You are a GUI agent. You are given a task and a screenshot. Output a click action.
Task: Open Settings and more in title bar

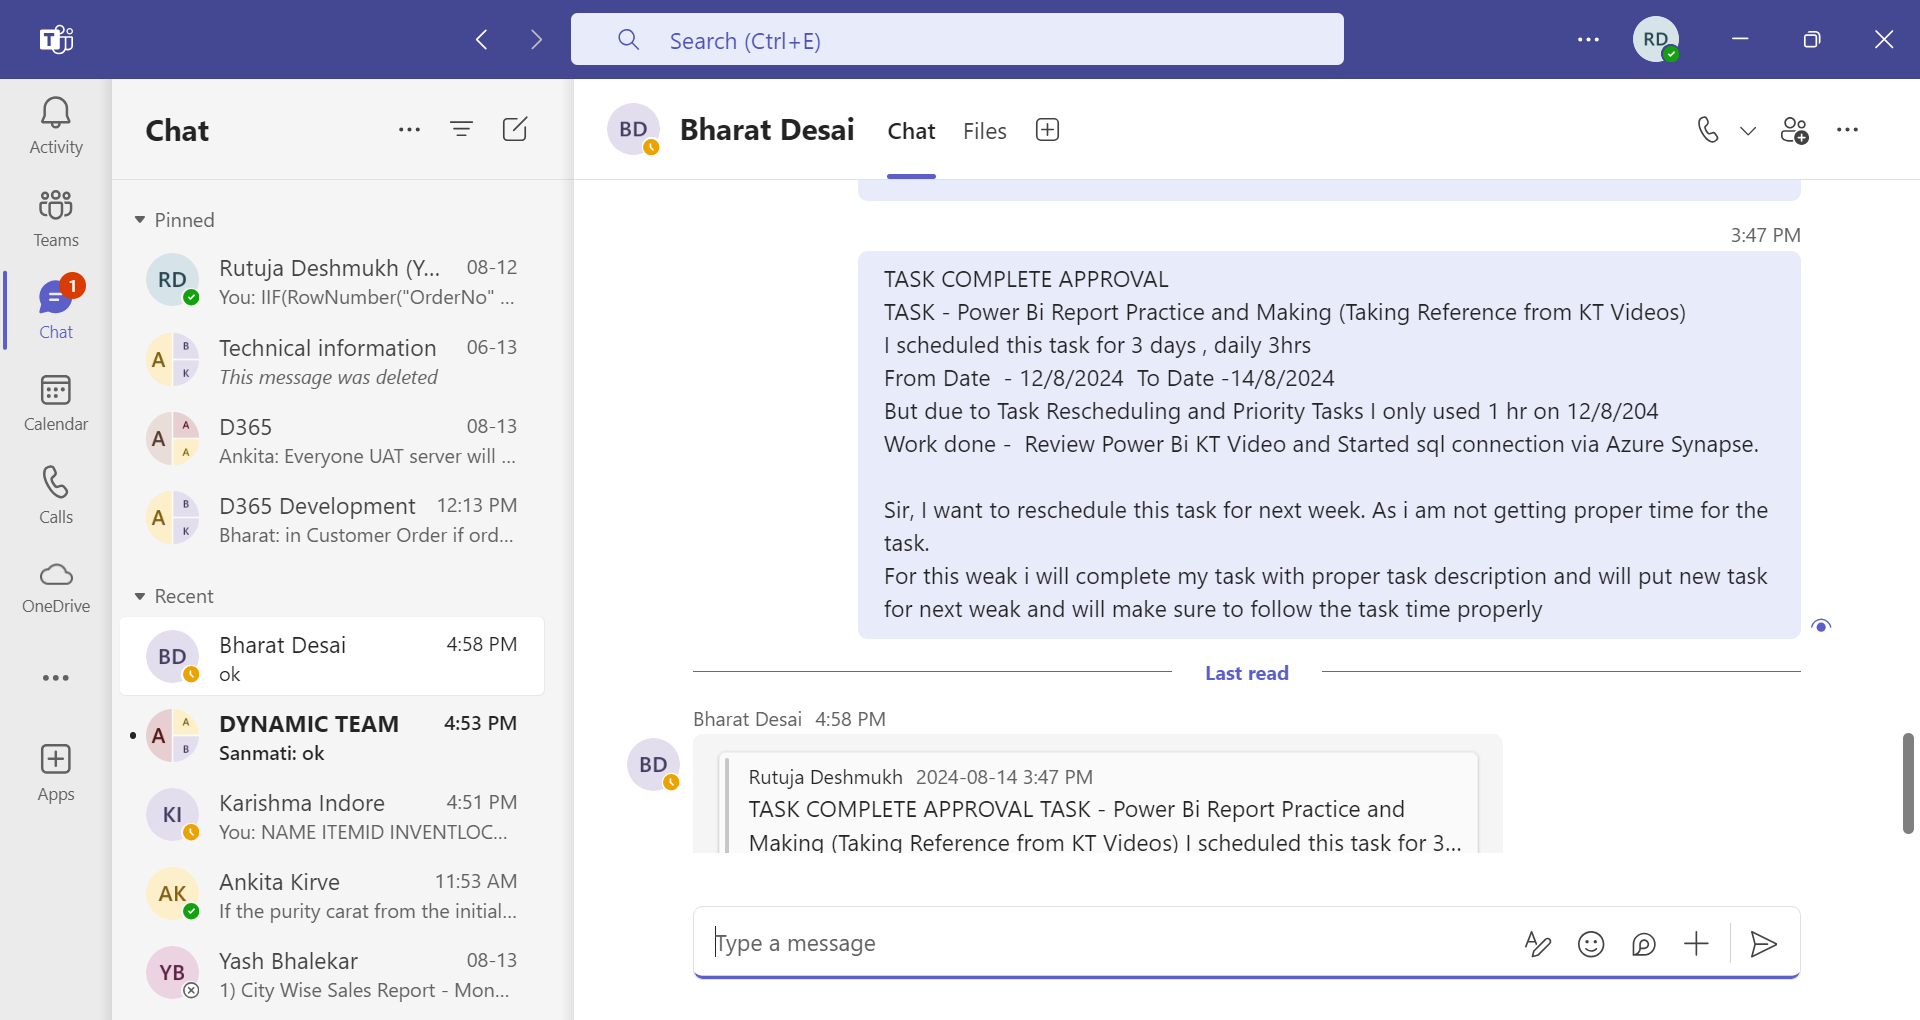tap(1588, 39)
